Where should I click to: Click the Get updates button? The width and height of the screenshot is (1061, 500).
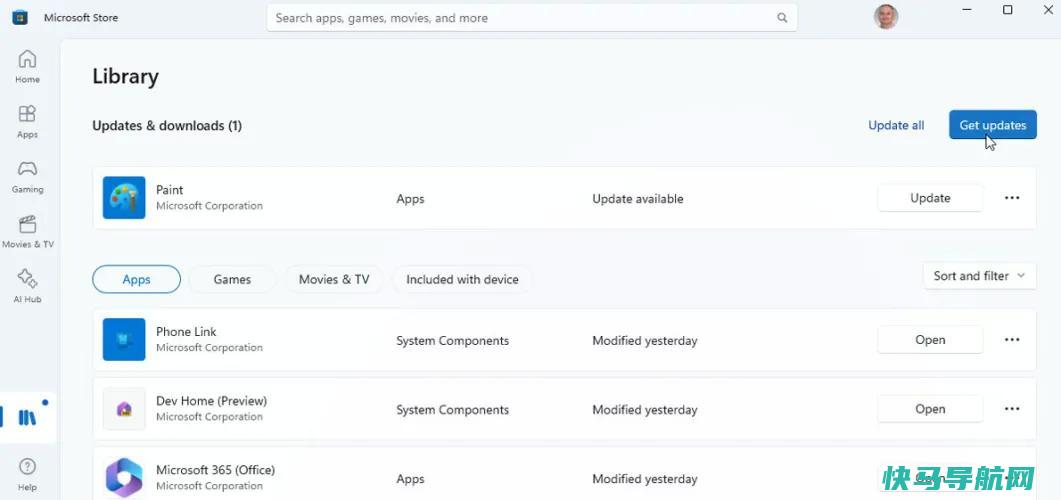(993, 125)
